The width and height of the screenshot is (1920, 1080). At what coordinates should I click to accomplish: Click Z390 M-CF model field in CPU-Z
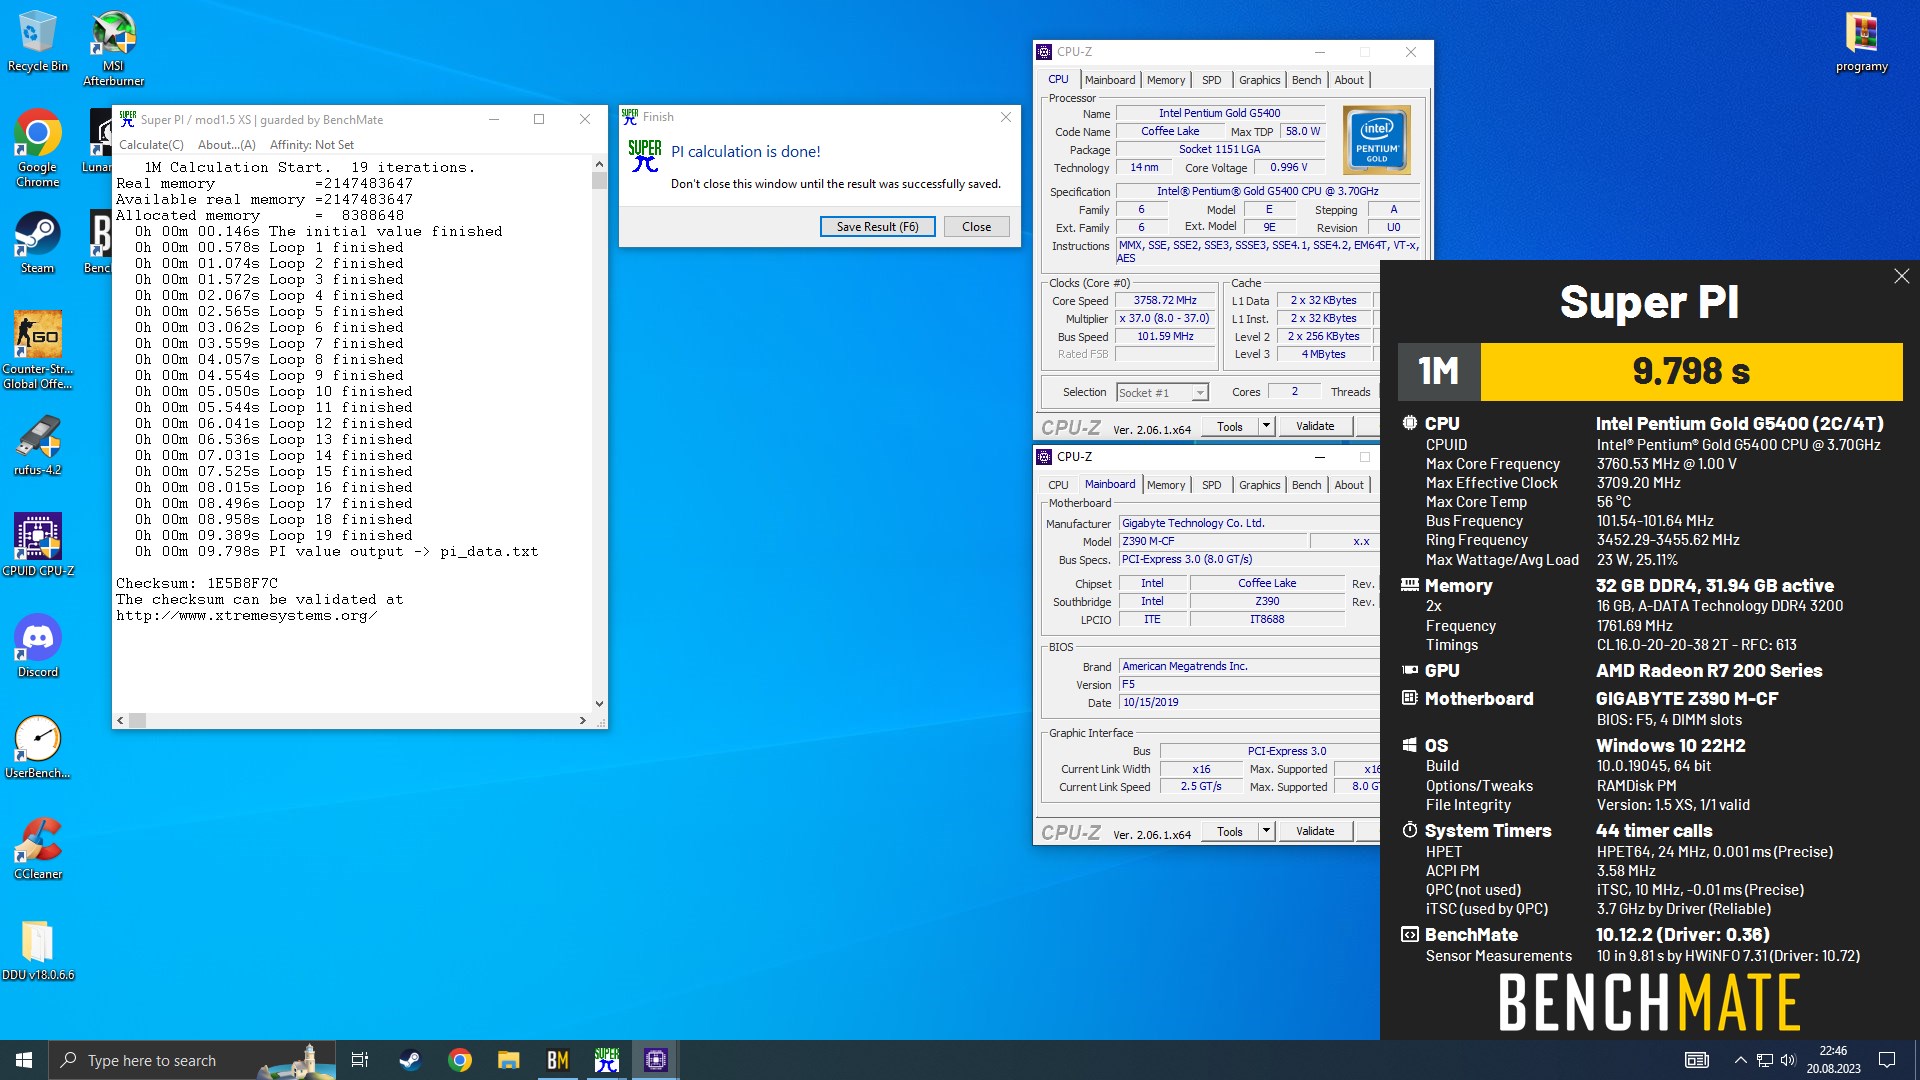1212,542
